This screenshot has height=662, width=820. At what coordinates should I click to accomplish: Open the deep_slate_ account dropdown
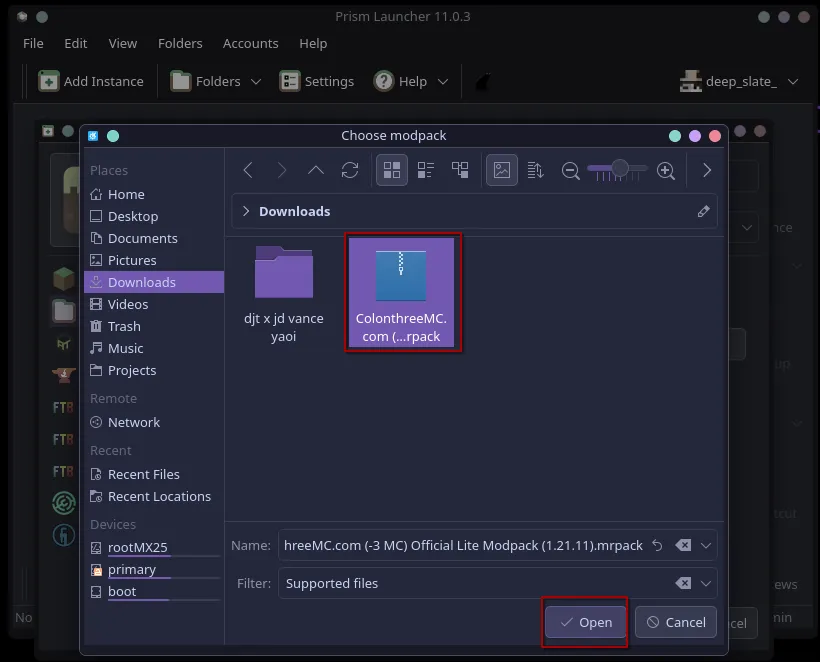coord(739,82)
